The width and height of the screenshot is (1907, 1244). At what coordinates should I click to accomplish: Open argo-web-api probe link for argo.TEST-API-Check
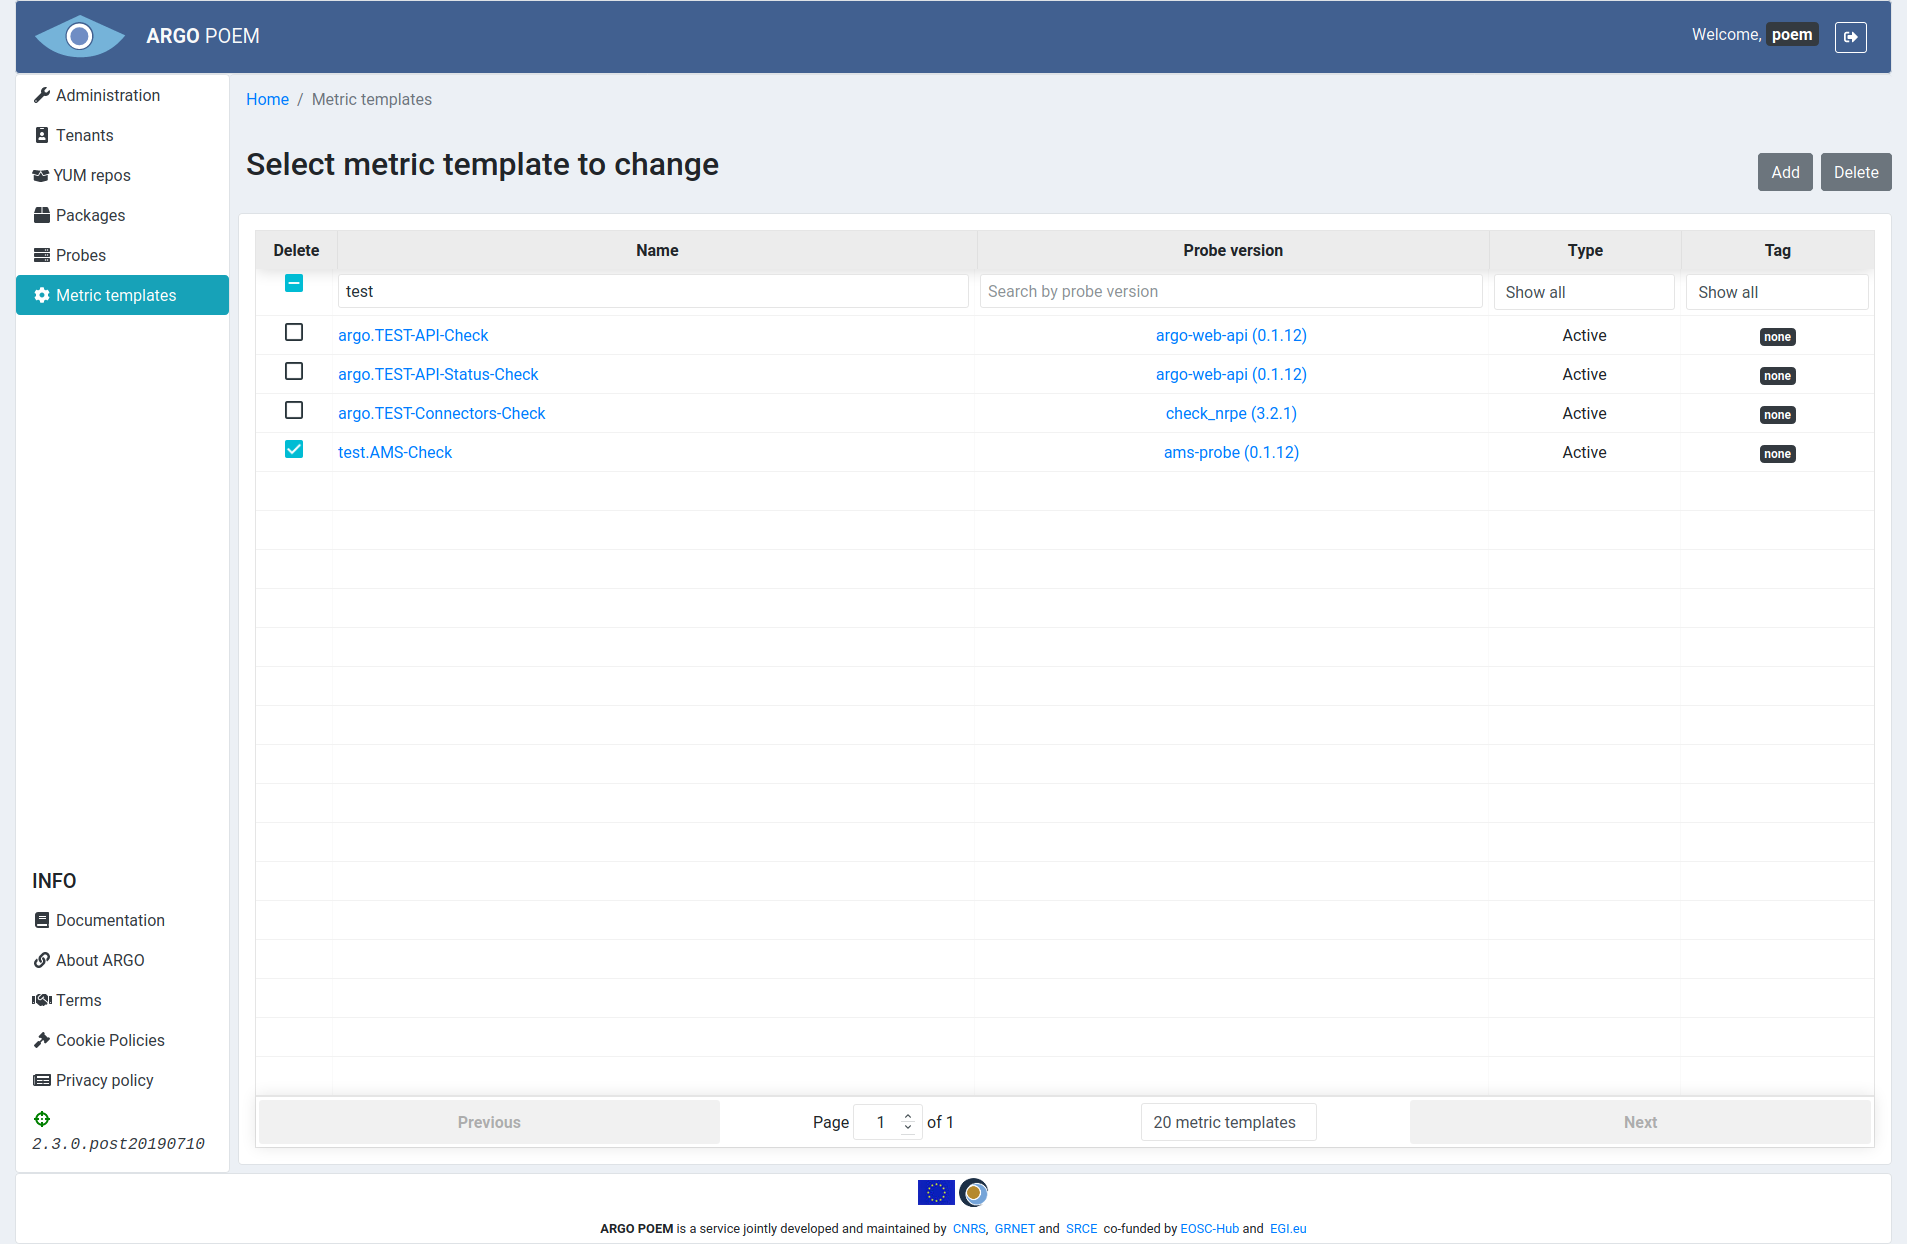[1231, 335]
